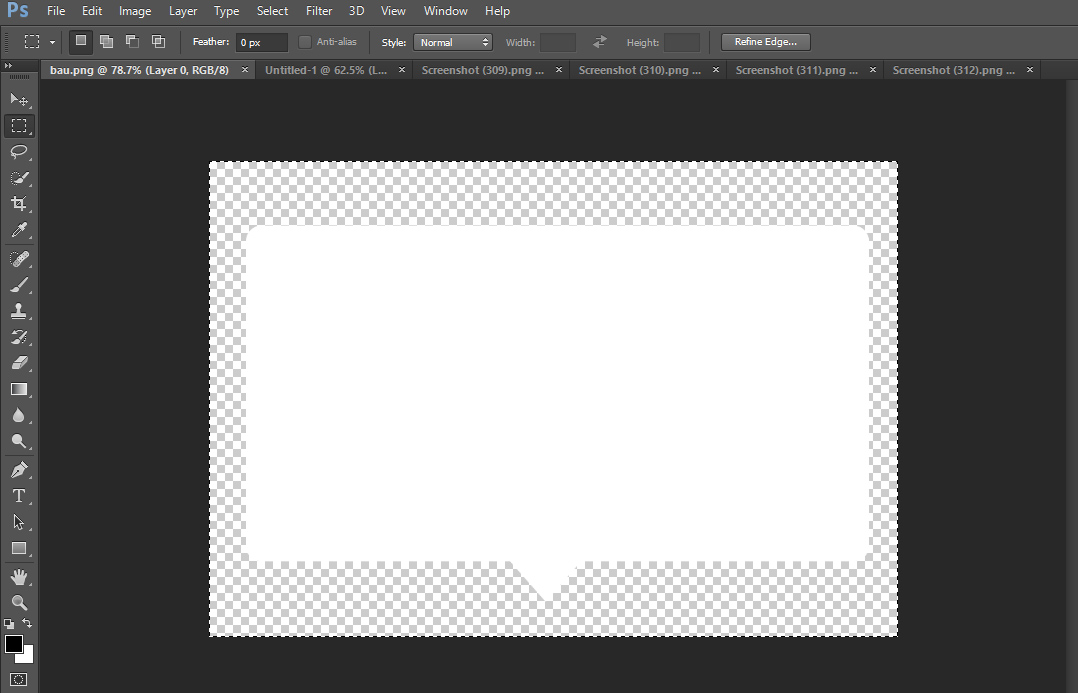The height and width of the screenshot is (693, 1078).
Task: Switch to the Screenshot (312).png tab
Action: (x=953, y=70)
